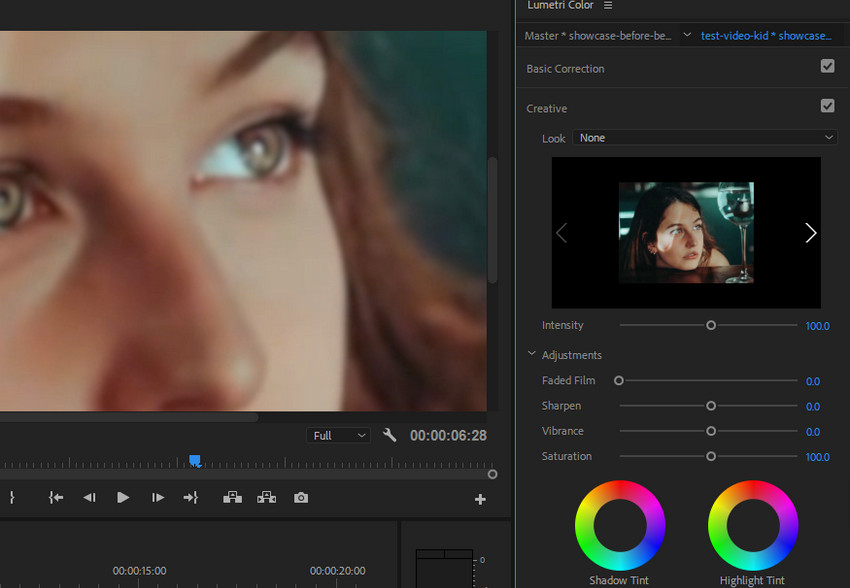850x588 pixels.
Task: Select the Export Frame camera icon
Action: [x=300, y=497]
